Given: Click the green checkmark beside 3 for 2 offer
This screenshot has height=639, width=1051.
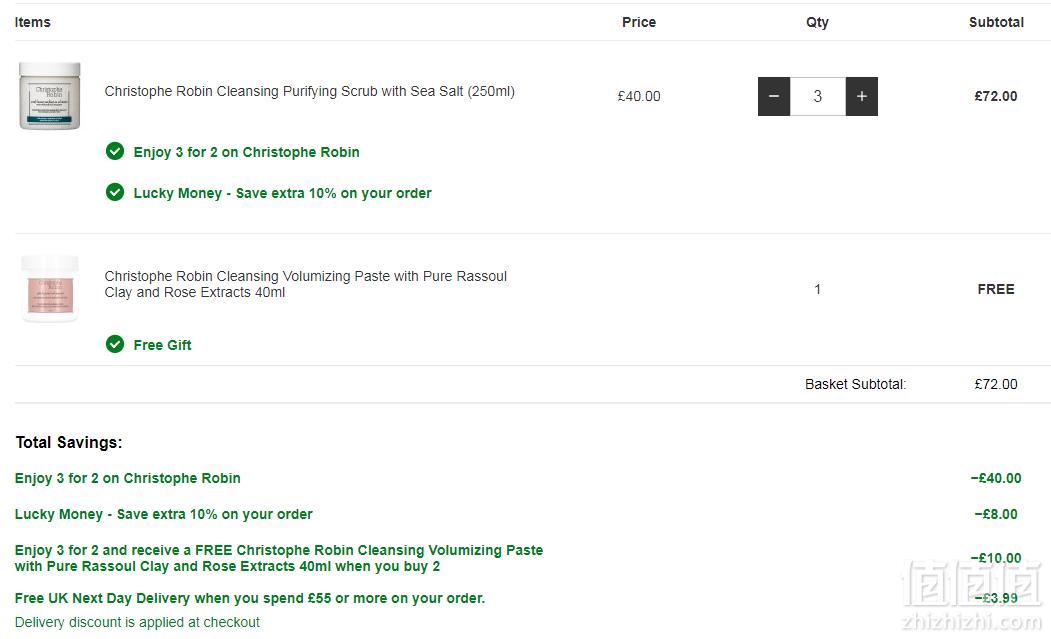Looking at the screenshot, I should pyautogui.click(x=115, y=152).
